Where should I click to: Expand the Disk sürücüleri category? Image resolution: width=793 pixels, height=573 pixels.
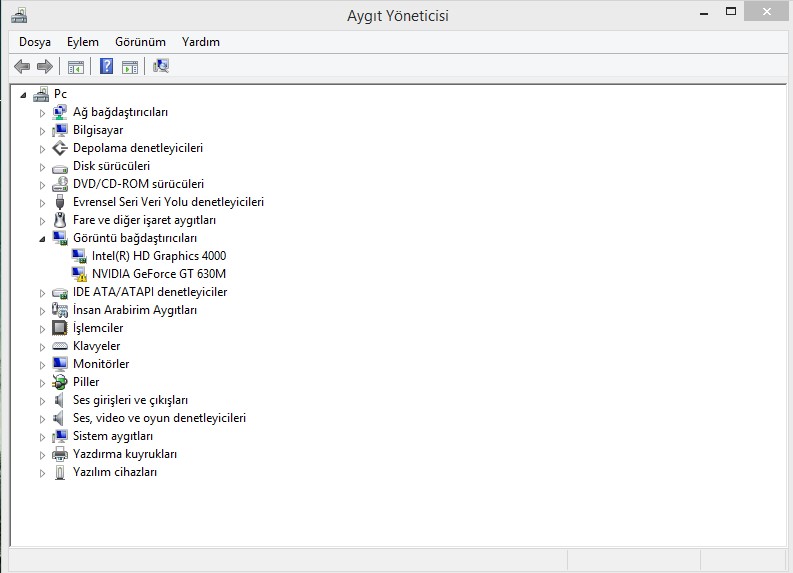click(42, 167)
